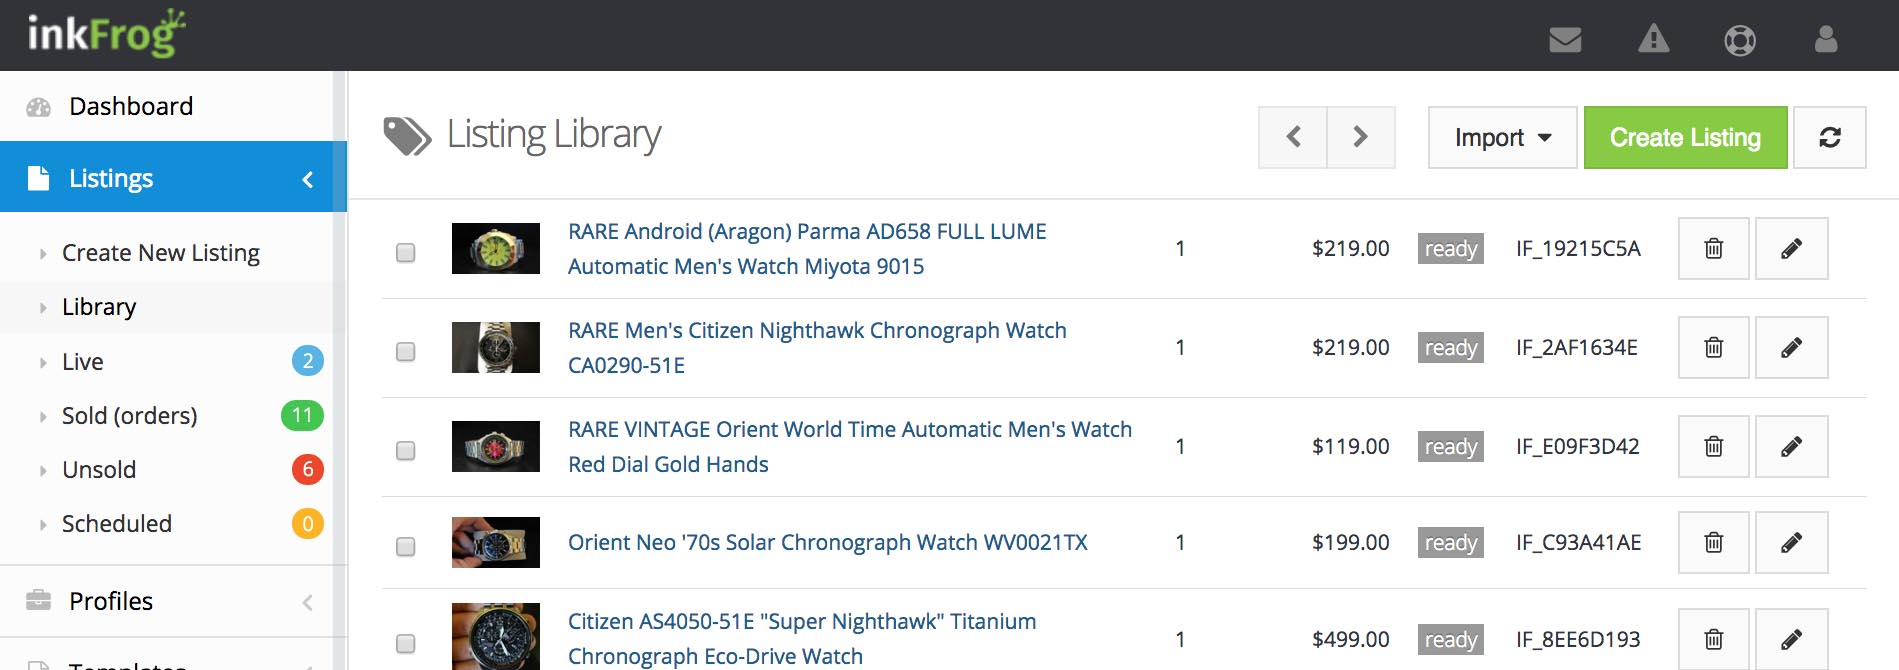Image resolution: width=1899 pixels, height=670 pixels.
Task: Go to the next page of listings
Action: pos(1360,138)
